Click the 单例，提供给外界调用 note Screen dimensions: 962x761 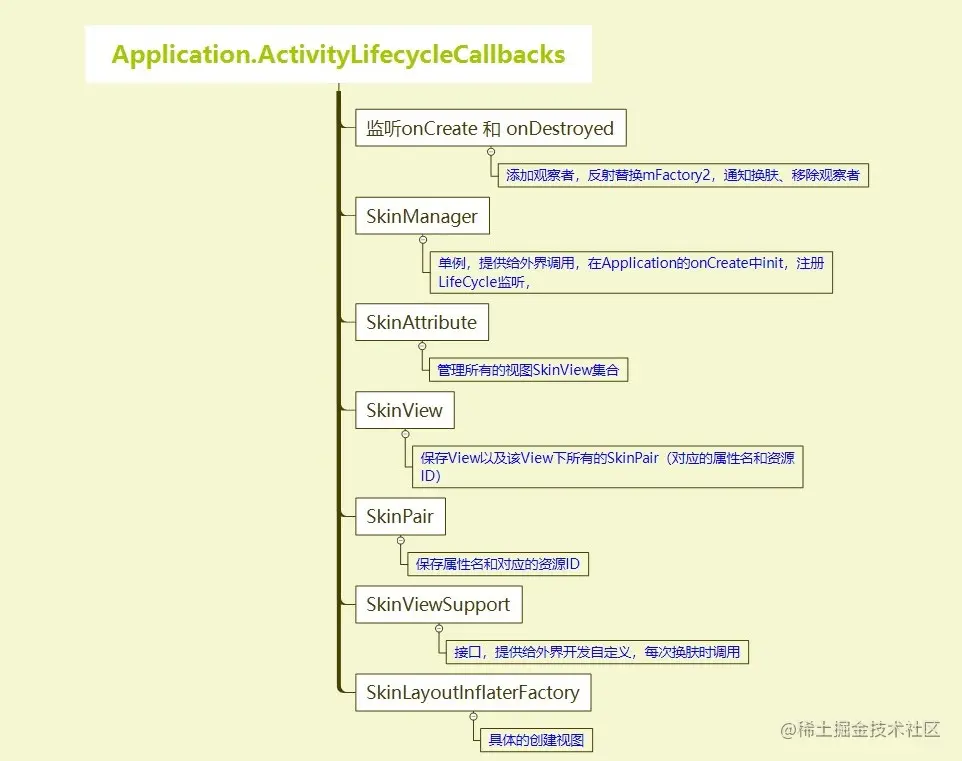pyautogui.click(x=631, y=272)
